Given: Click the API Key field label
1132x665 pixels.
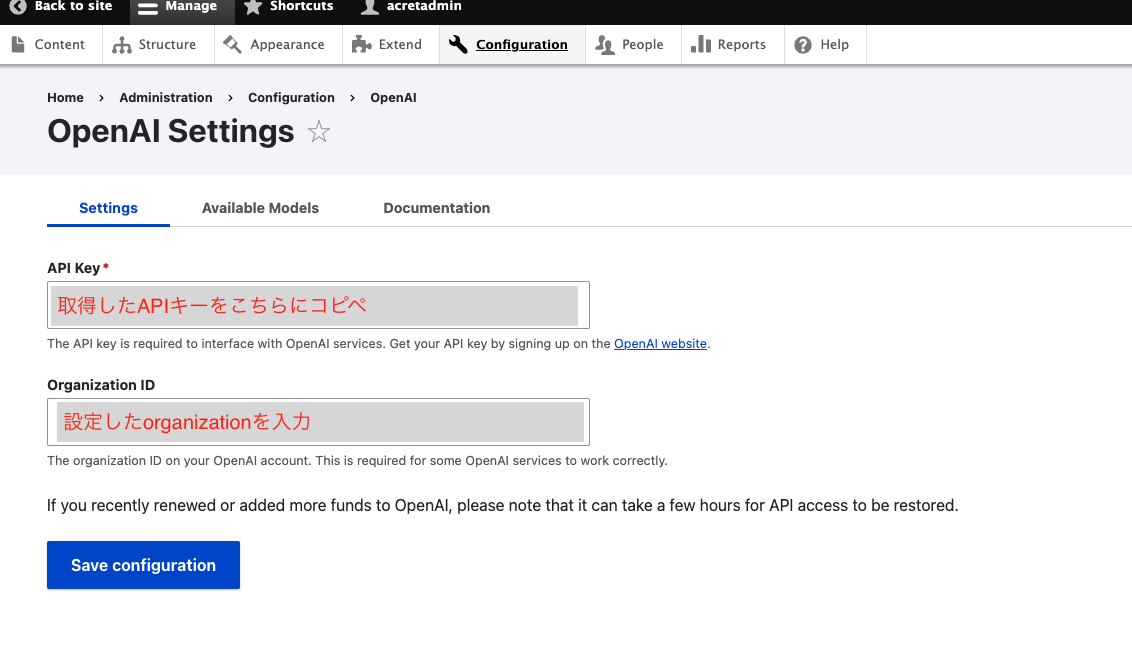Looking at the screenshot, I should coord(74,268).
